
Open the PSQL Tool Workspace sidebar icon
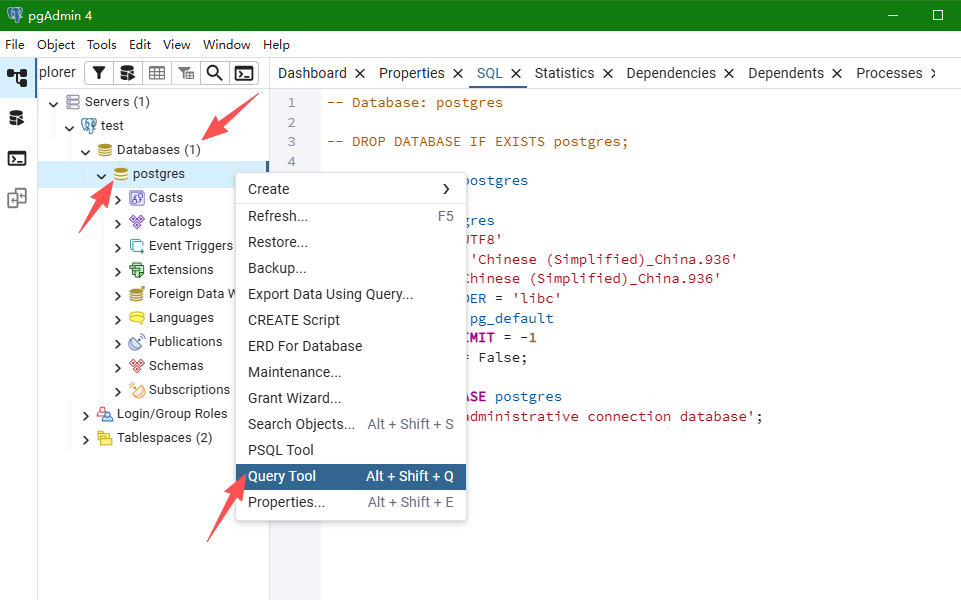[17, 159]
